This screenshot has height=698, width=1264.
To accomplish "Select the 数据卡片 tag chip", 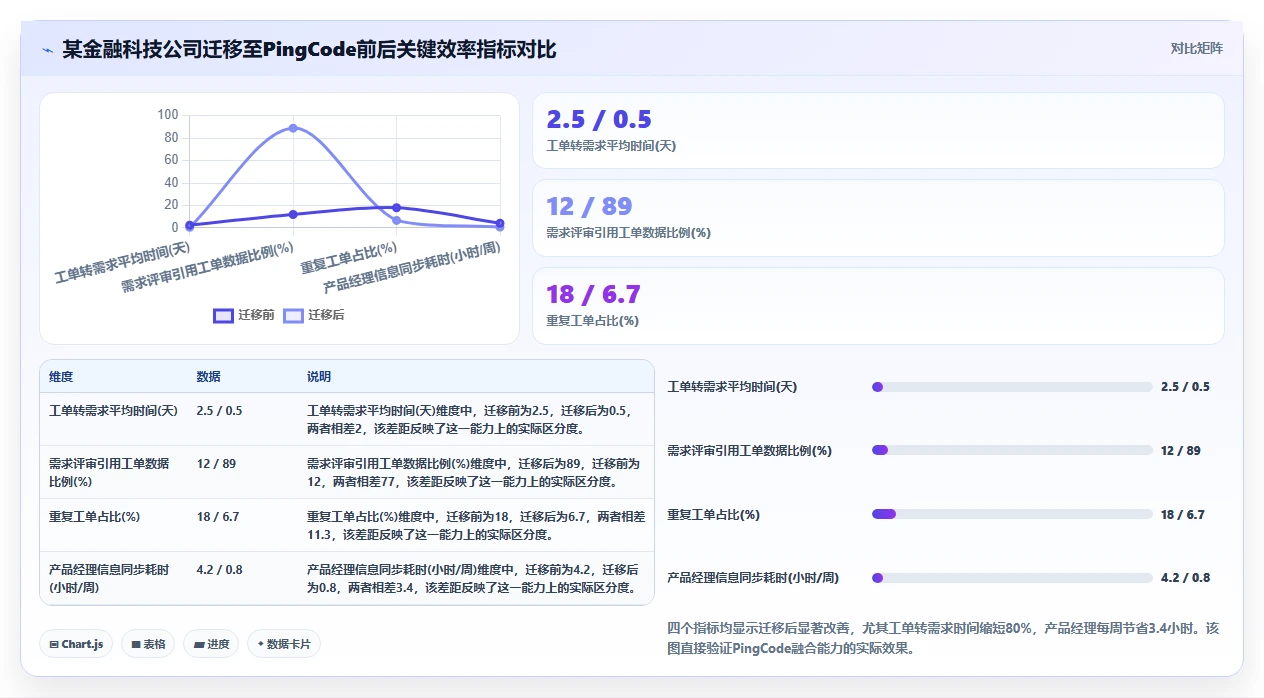I will 284,644.
